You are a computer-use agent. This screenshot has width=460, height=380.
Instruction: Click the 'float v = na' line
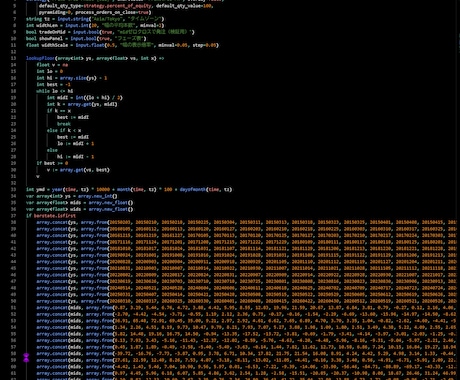point(52,65)
